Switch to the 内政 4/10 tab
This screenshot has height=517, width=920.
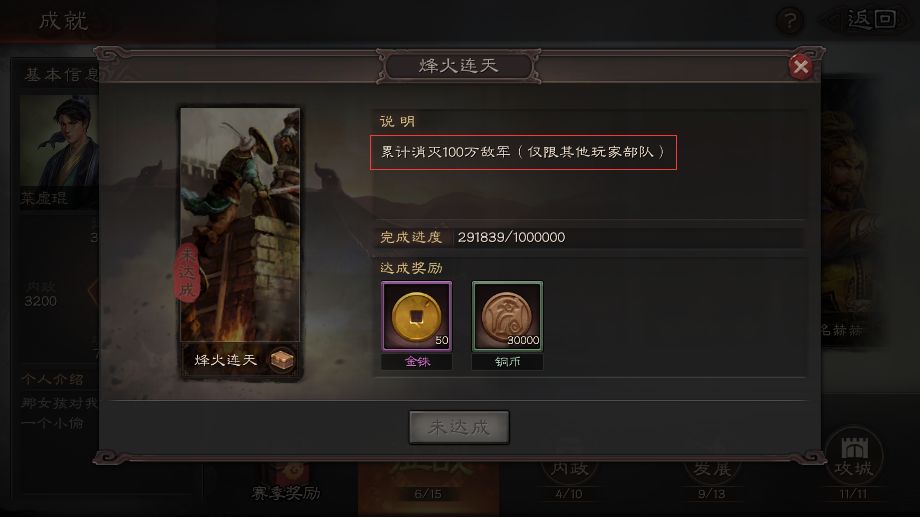pyautogui.click(x=569, y=480)
